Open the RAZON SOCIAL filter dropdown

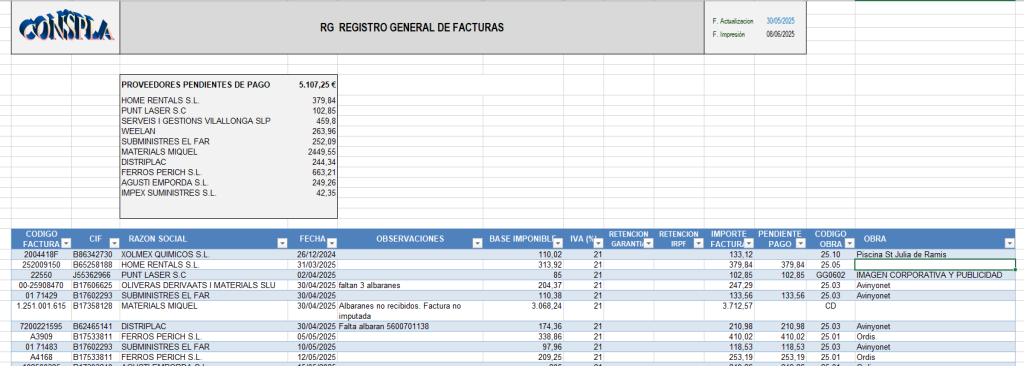pos(282,243)
